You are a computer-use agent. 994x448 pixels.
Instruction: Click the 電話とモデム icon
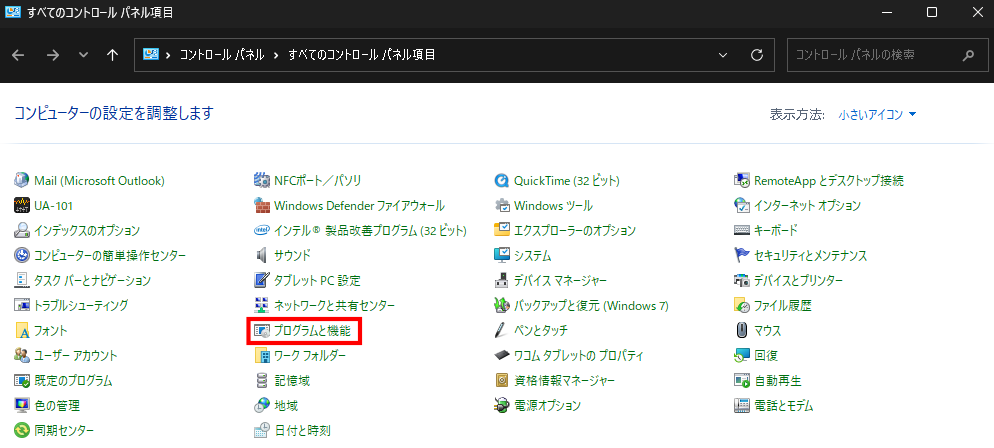click(x=742, y=406)
